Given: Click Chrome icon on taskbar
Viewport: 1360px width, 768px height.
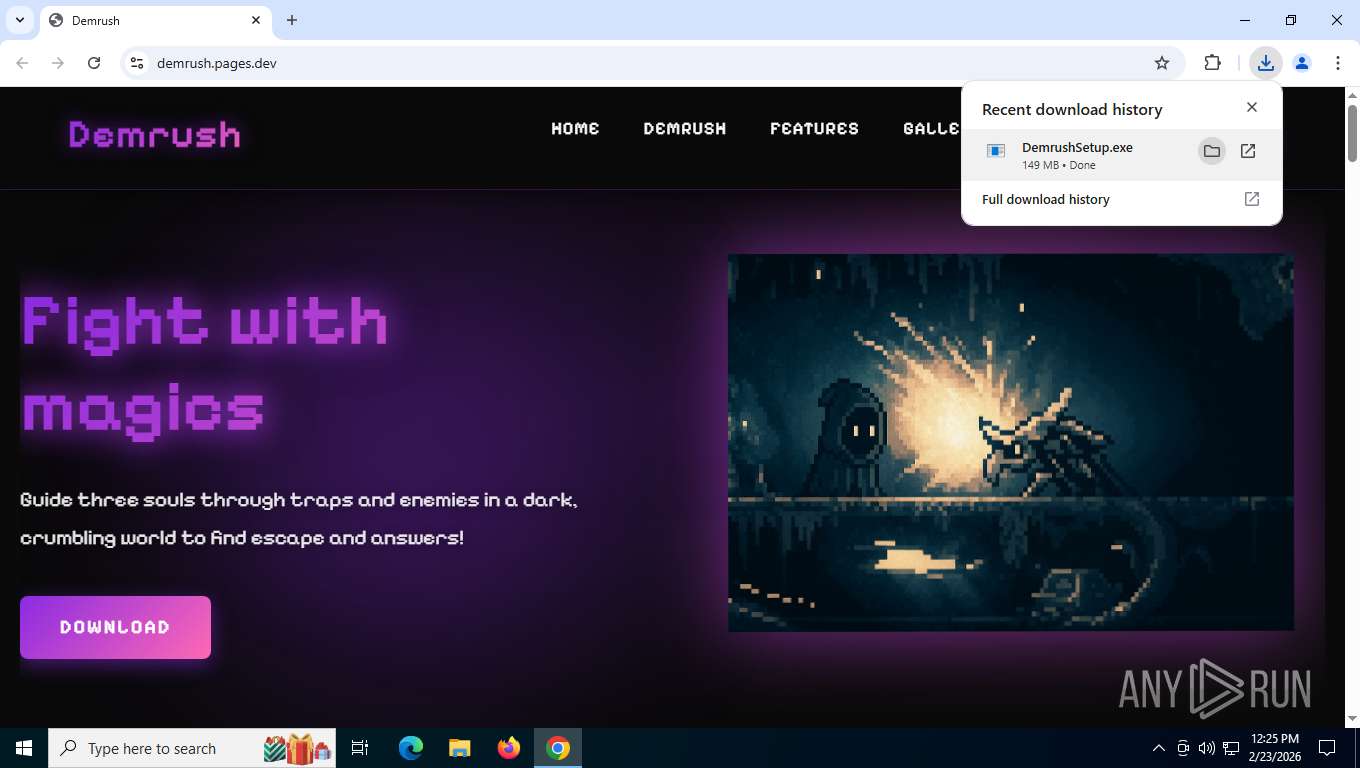Looking at the screenshot, I should [558, 748].
